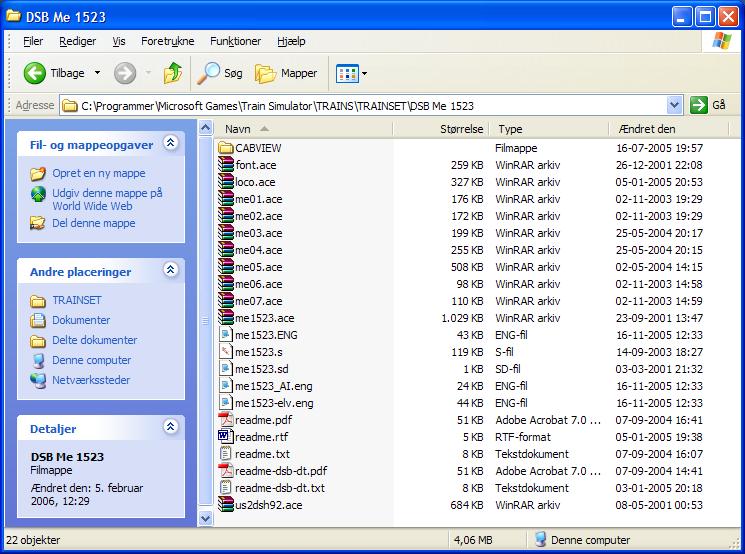Click the Dokumenter link text
The height and width of the screenshot is (554, 745).
point(81,320)
